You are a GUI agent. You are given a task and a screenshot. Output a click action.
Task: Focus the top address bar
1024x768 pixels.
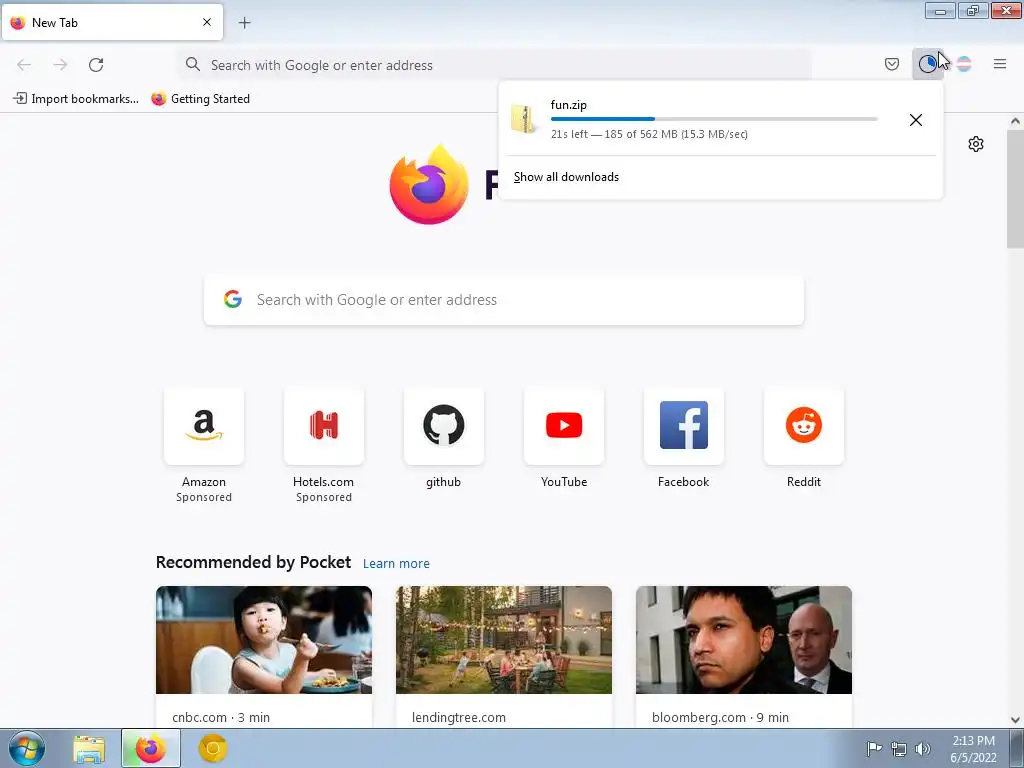(x=494, y=65)
